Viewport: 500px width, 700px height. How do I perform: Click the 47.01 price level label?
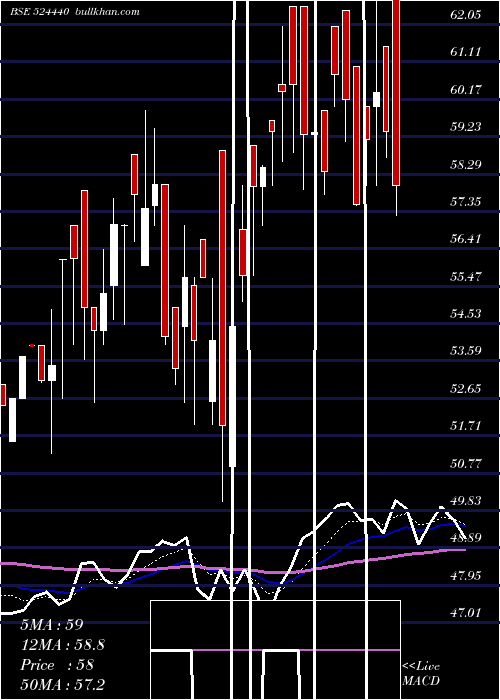pyautogui.click(x=466, y=612)
